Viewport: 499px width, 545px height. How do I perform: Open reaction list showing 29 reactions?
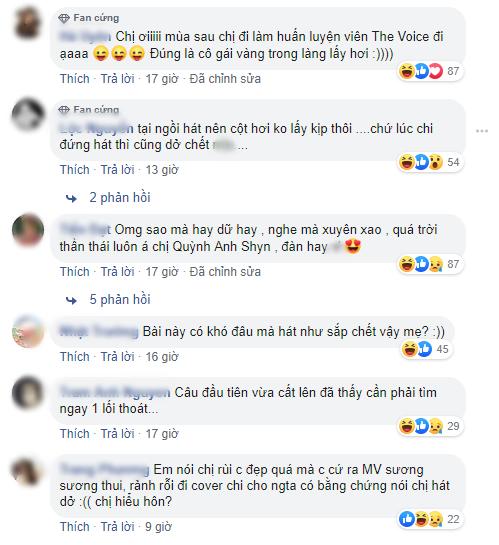coord(430,426)
